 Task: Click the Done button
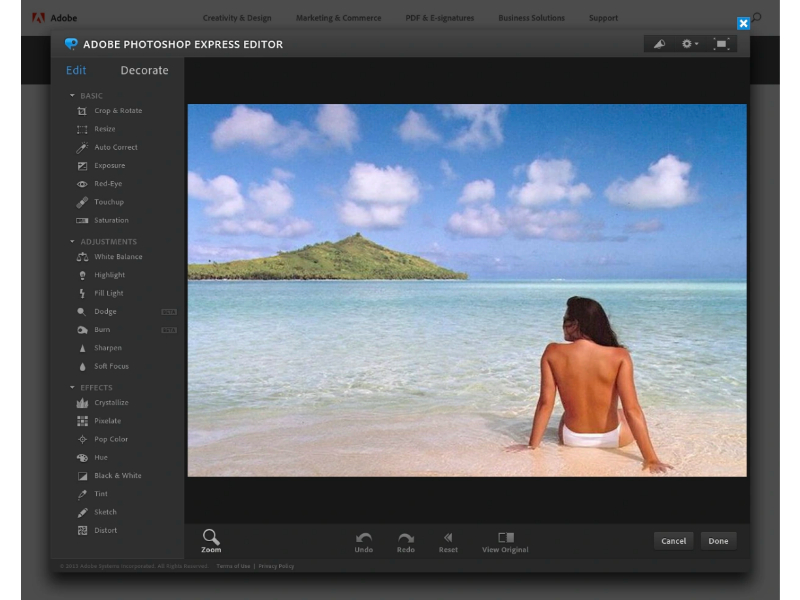(718, 540)
